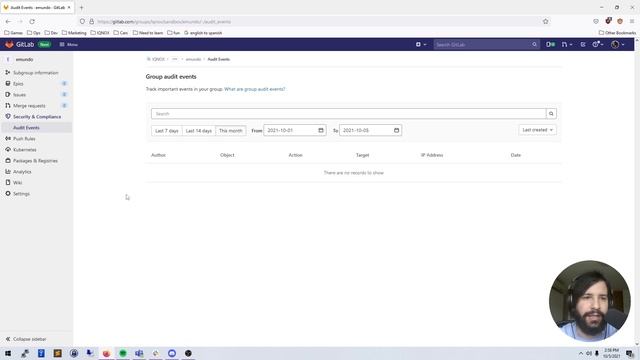Click the audit events search magnifier button
The height and width of the screenshot is (360, 640).
[551, 113]
